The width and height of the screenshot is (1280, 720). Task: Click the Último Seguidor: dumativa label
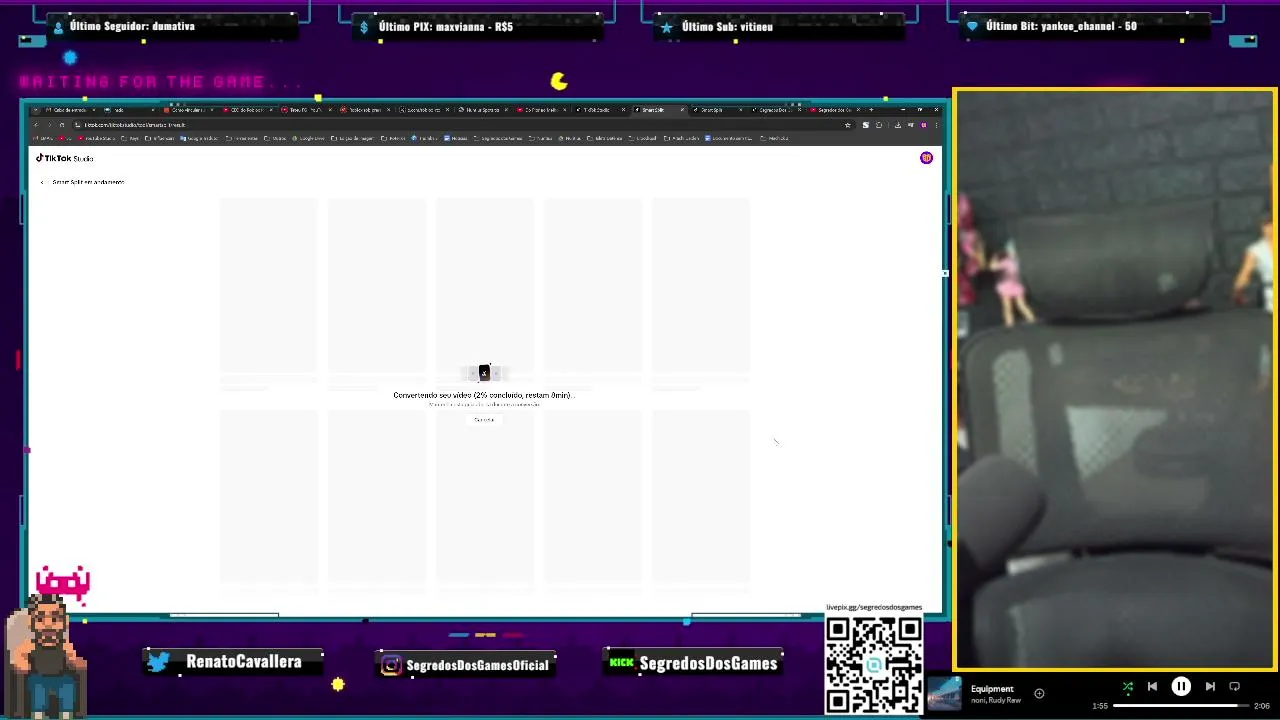click(132, 26)
